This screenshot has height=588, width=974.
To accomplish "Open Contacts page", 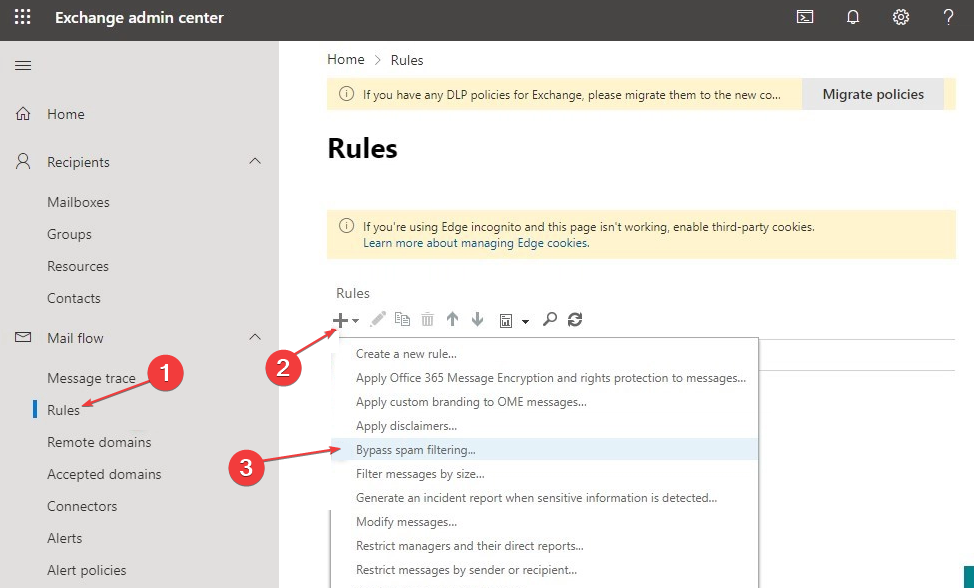I will coord(74,299).
